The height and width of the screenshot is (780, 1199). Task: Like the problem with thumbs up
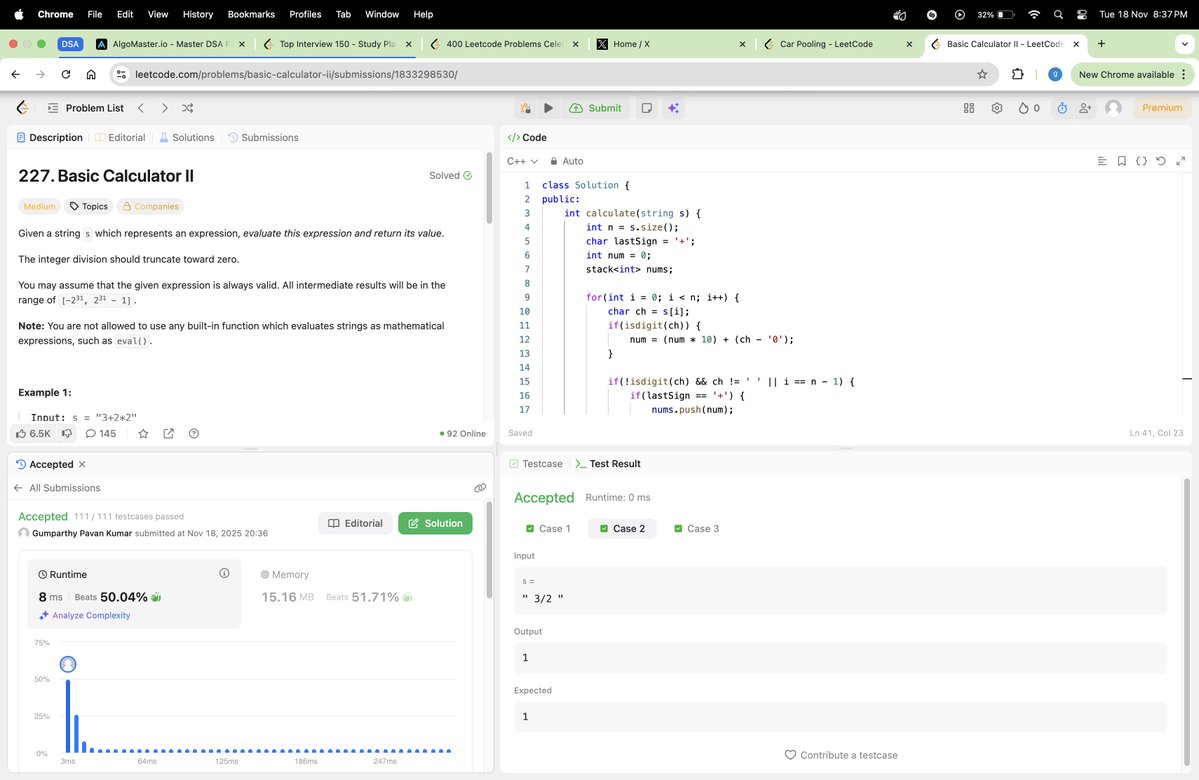tap(33, 434)
